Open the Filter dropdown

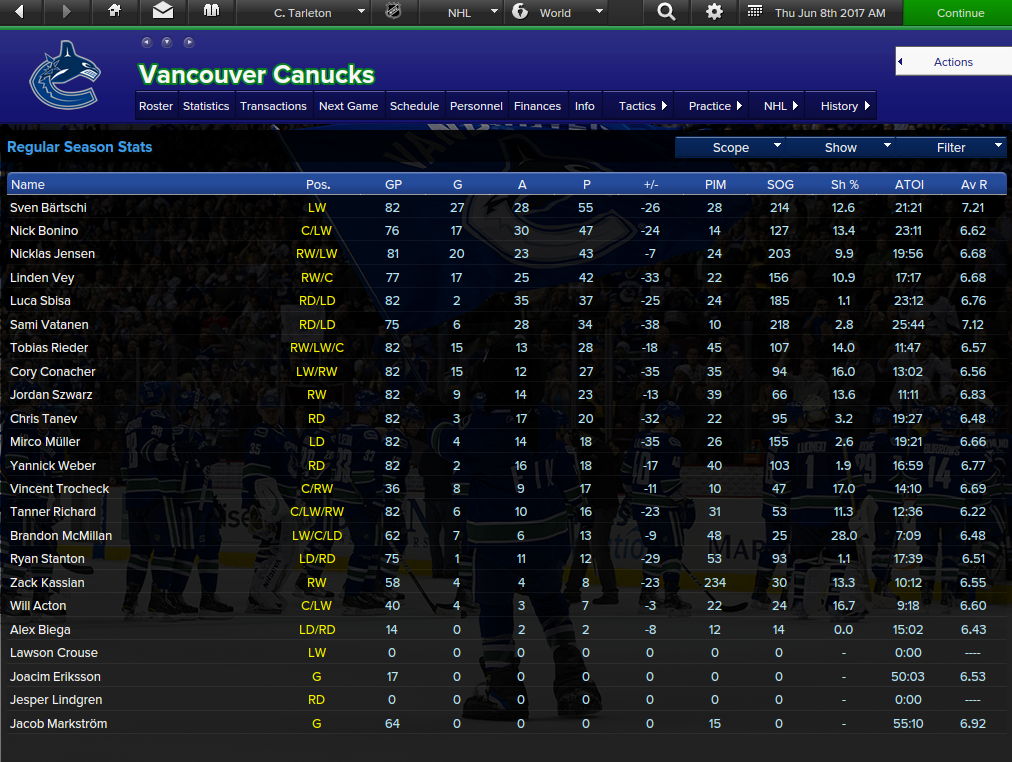pyautogui.click(x=951, y=148)
